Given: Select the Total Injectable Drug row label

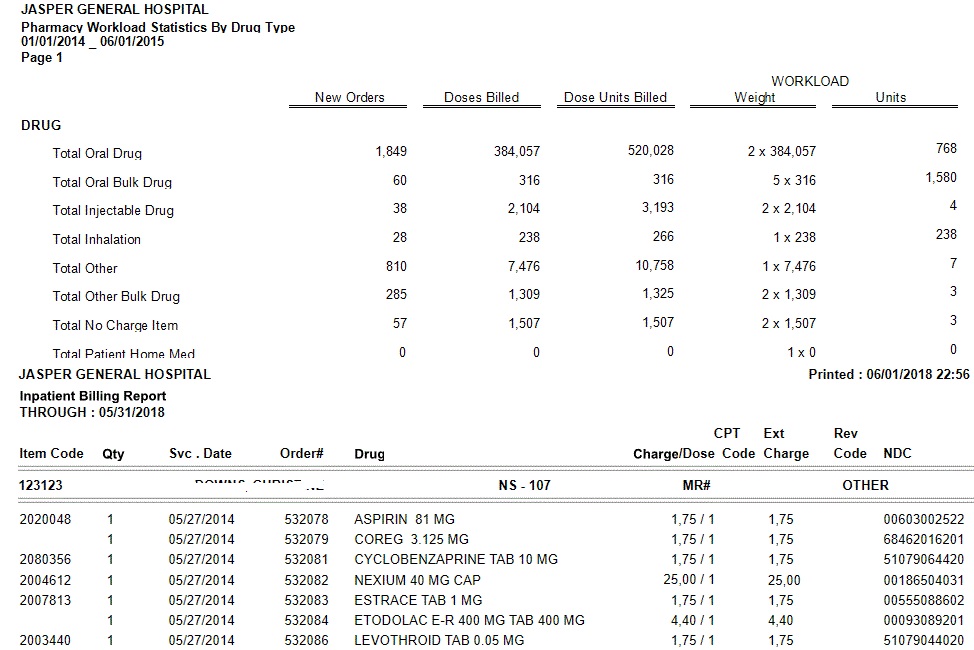Looking at the screenshot, I should (x=113, y=211).
